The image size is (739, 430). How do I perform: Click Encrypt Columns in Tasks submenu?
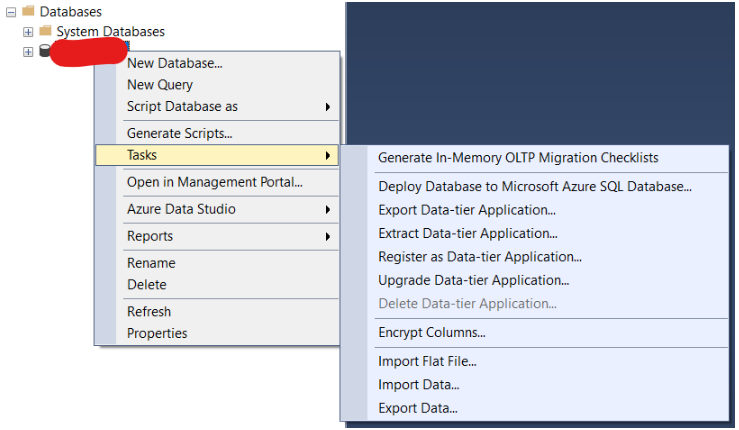431,333
